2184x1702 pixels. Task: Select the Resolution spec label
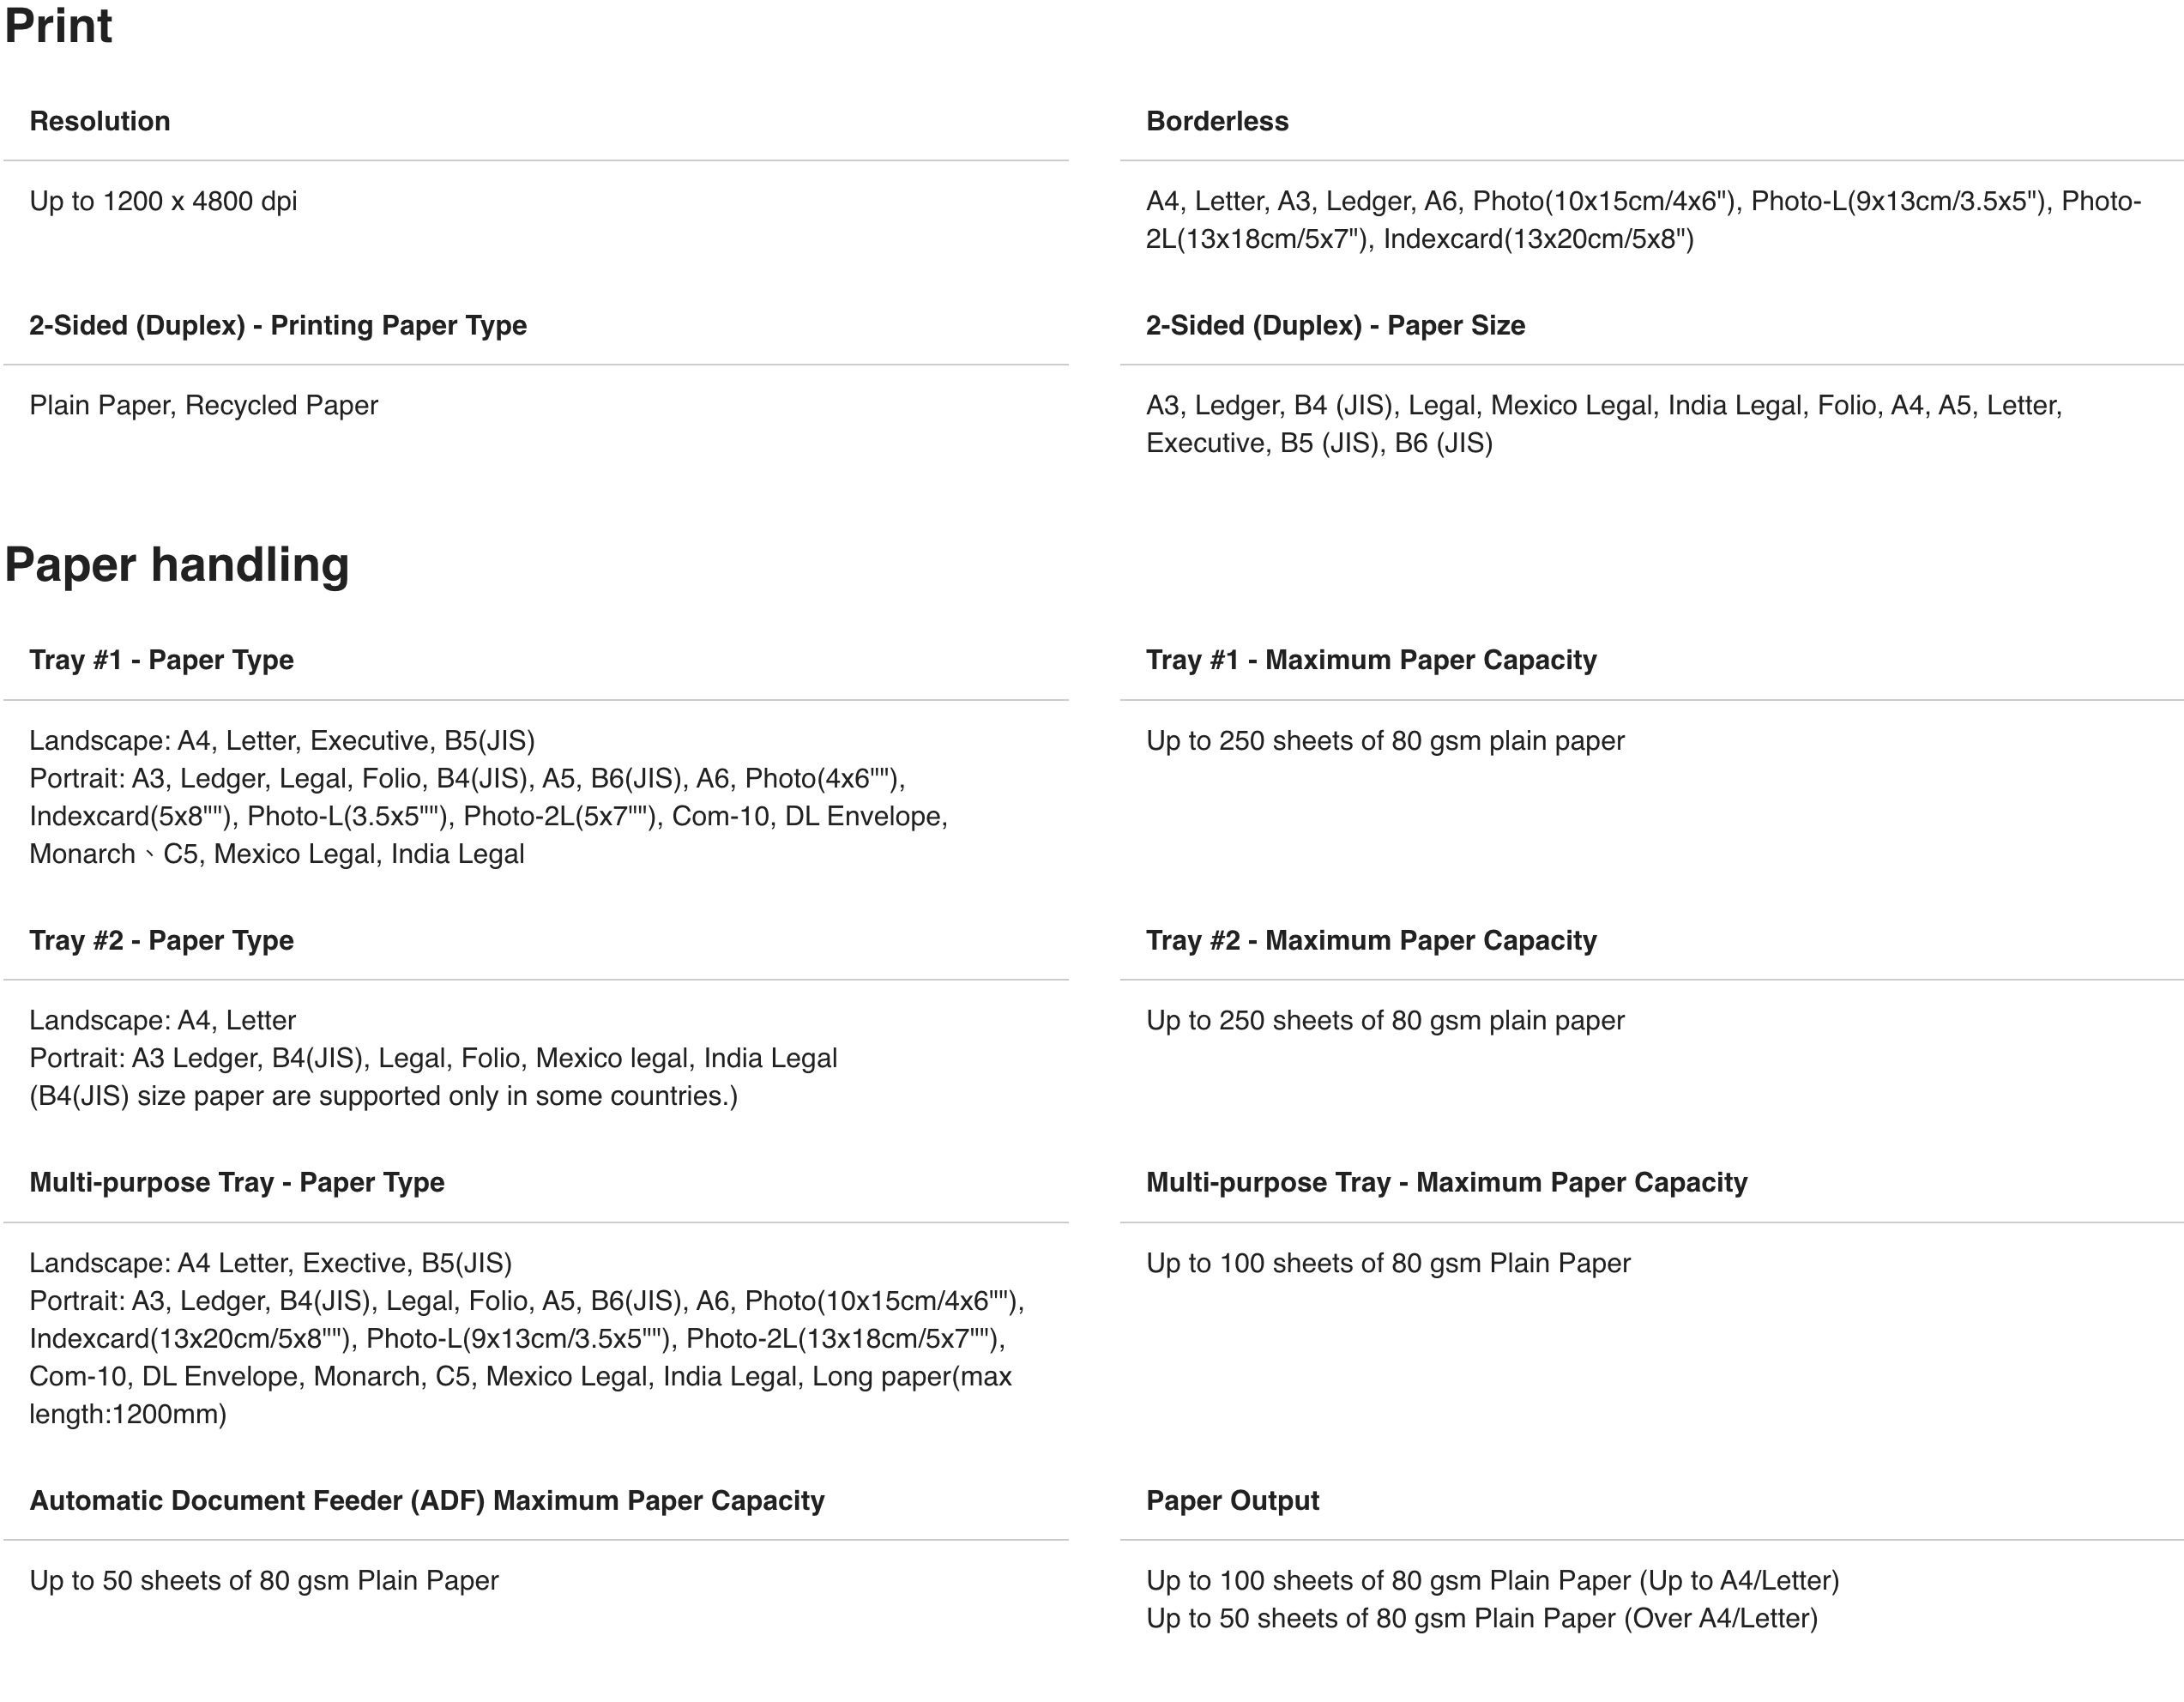point(100,121)
